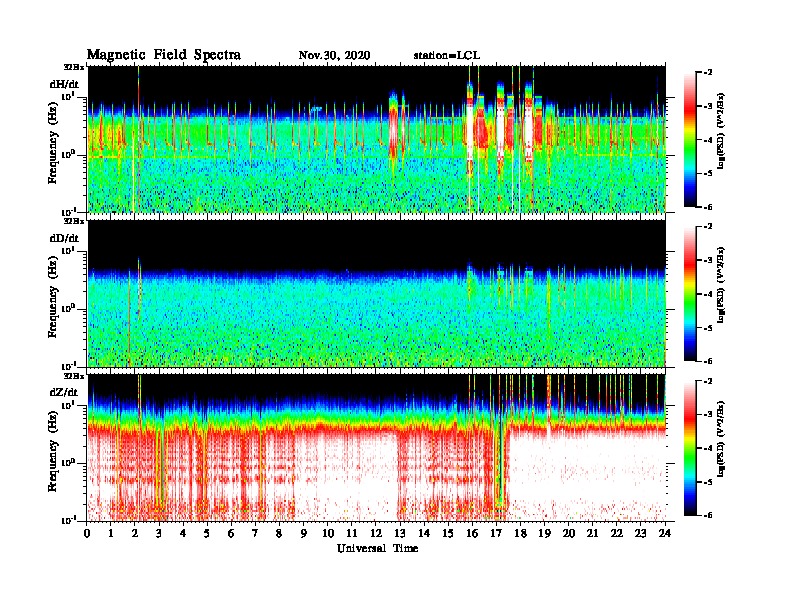Click hour "24" on the time axis
This screenshot has height=612, width=792.
click(665, 533)
